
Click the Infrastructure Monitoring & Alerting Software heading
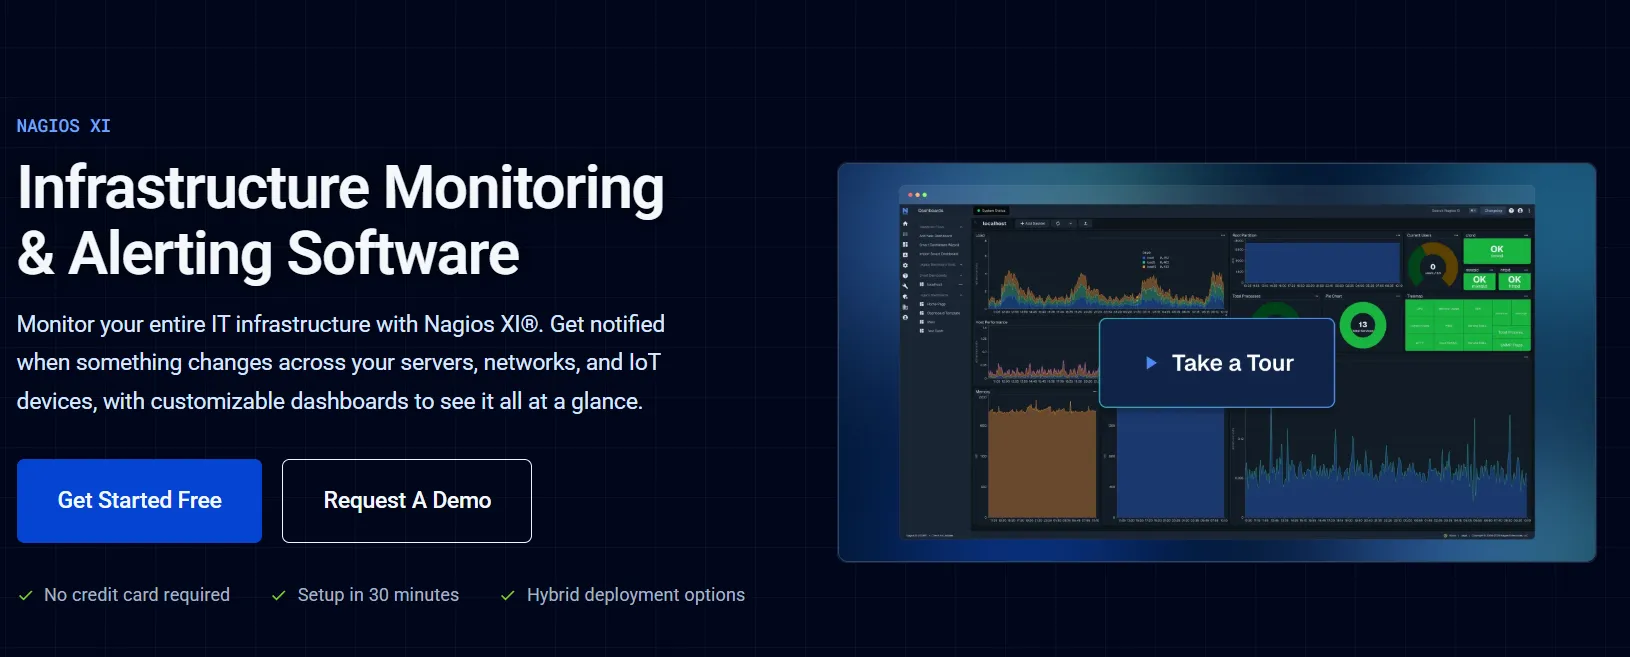tap(340, 220)
